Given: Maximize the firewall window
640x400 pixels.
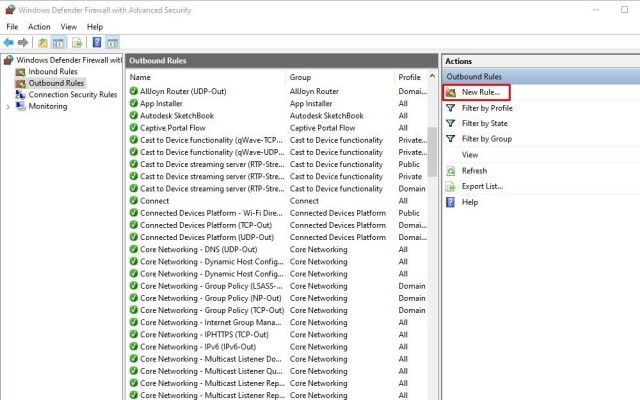Looking at the screenshot, I should coord(624,9).
